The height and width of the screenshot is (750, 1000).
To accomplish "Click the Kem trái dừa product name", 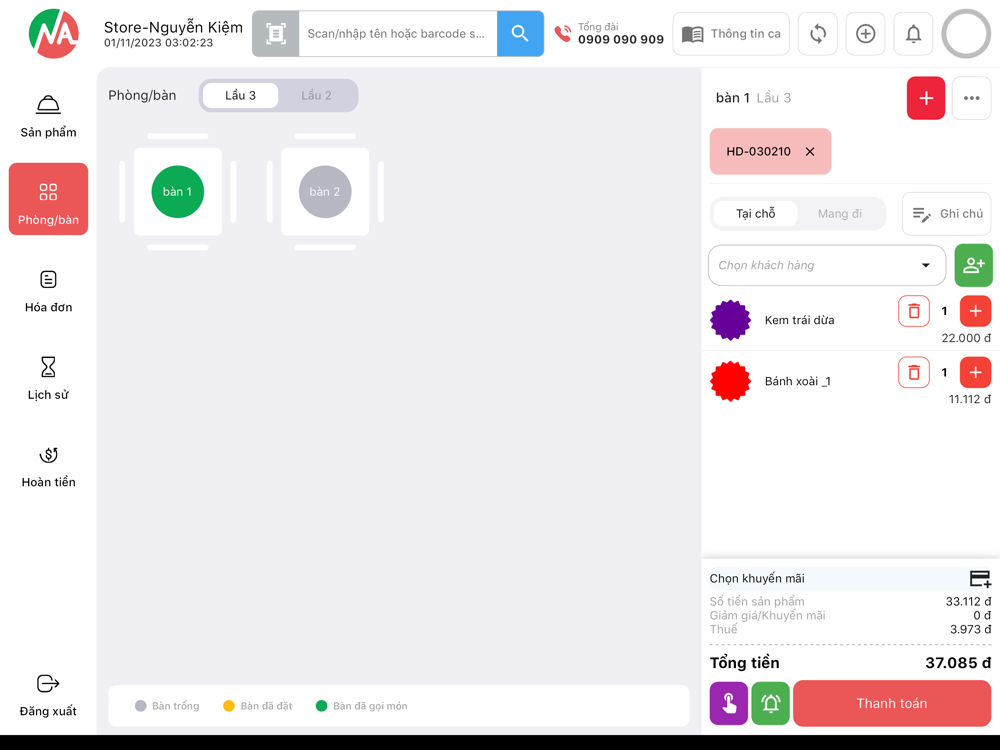I will [x=799, y=320].
